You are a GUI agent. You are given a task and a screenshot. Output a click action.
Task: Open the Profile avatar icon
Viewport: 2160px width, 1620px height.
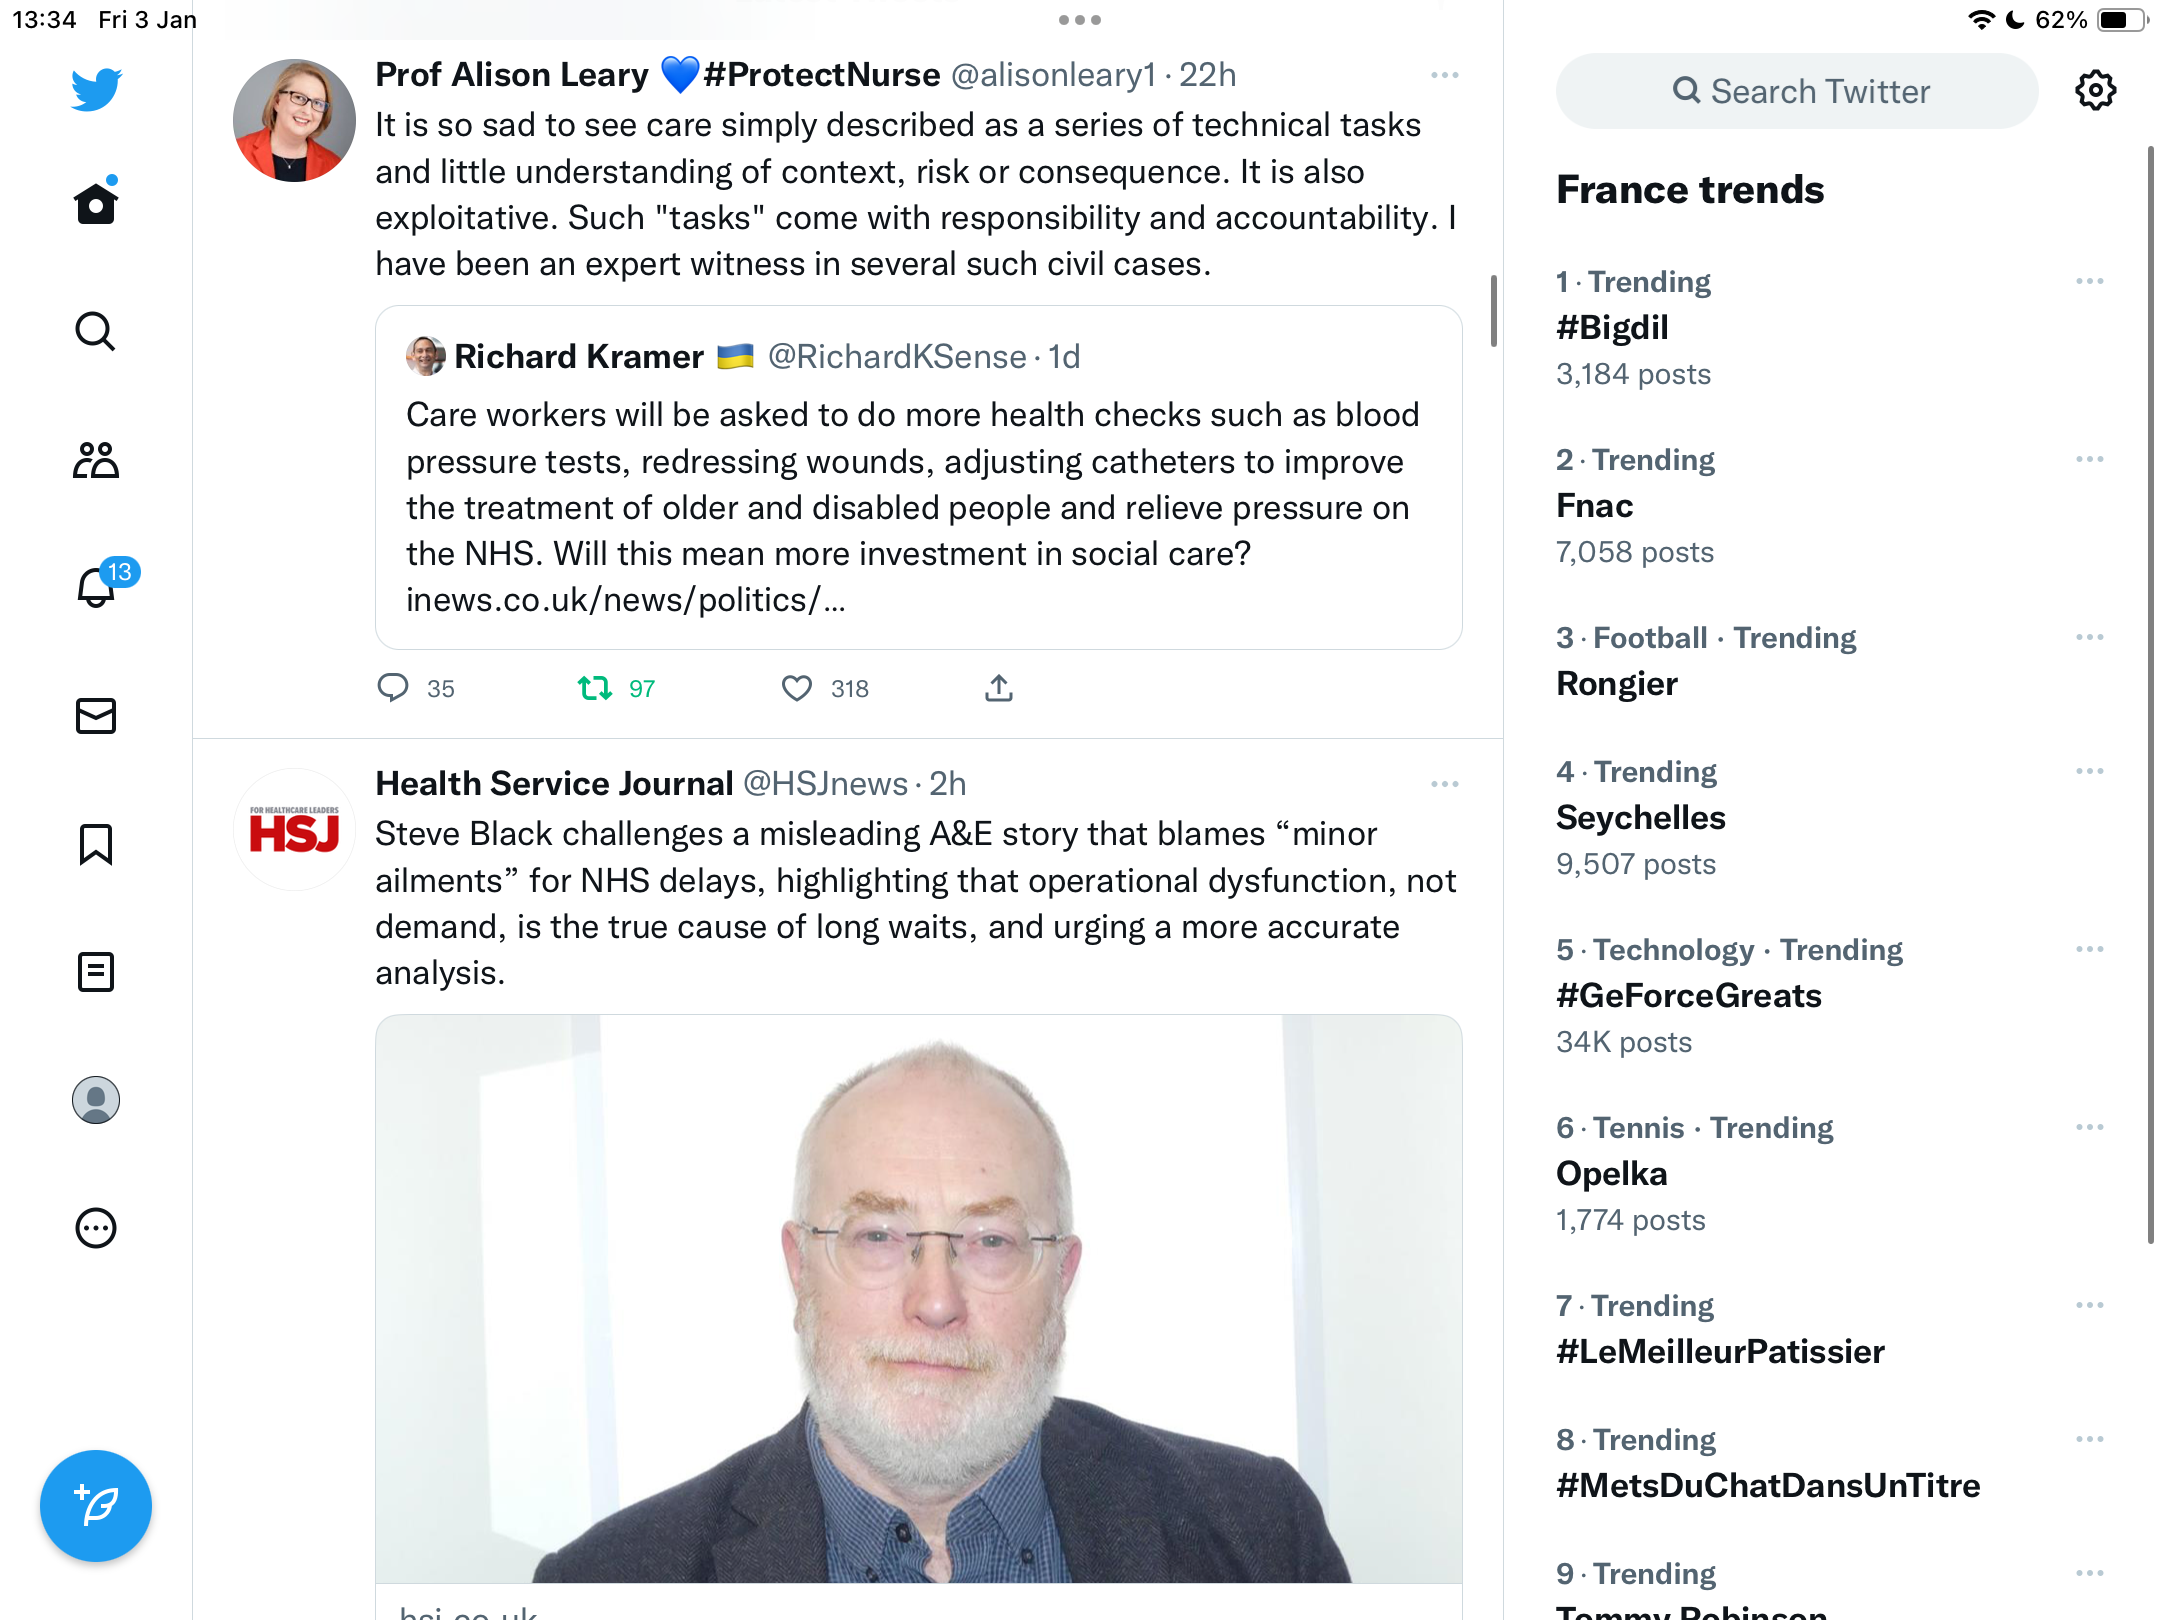coord(96,1100)
